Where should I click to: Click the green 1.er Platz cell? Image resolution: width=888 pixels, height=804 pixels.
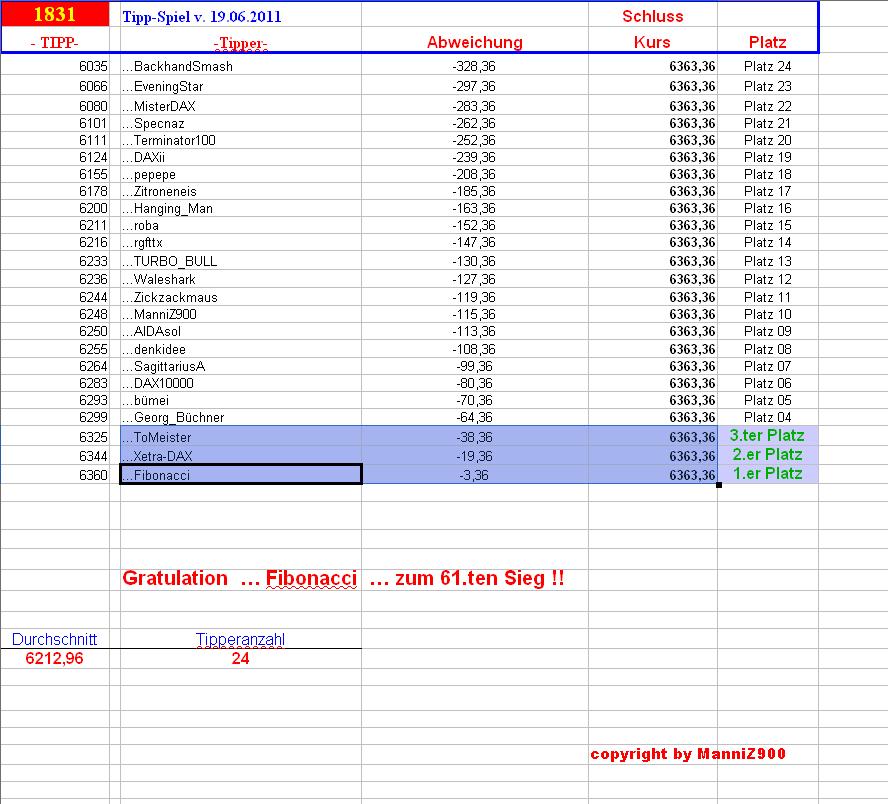pos(767,473)
